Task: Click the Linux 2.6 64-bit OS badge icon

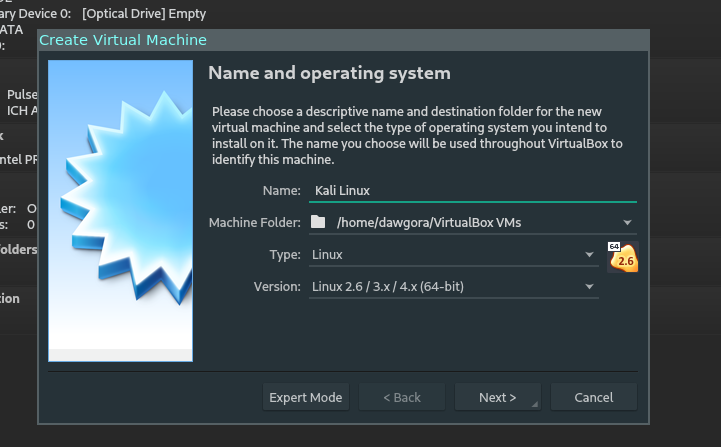Action: (x=622, y=257)
